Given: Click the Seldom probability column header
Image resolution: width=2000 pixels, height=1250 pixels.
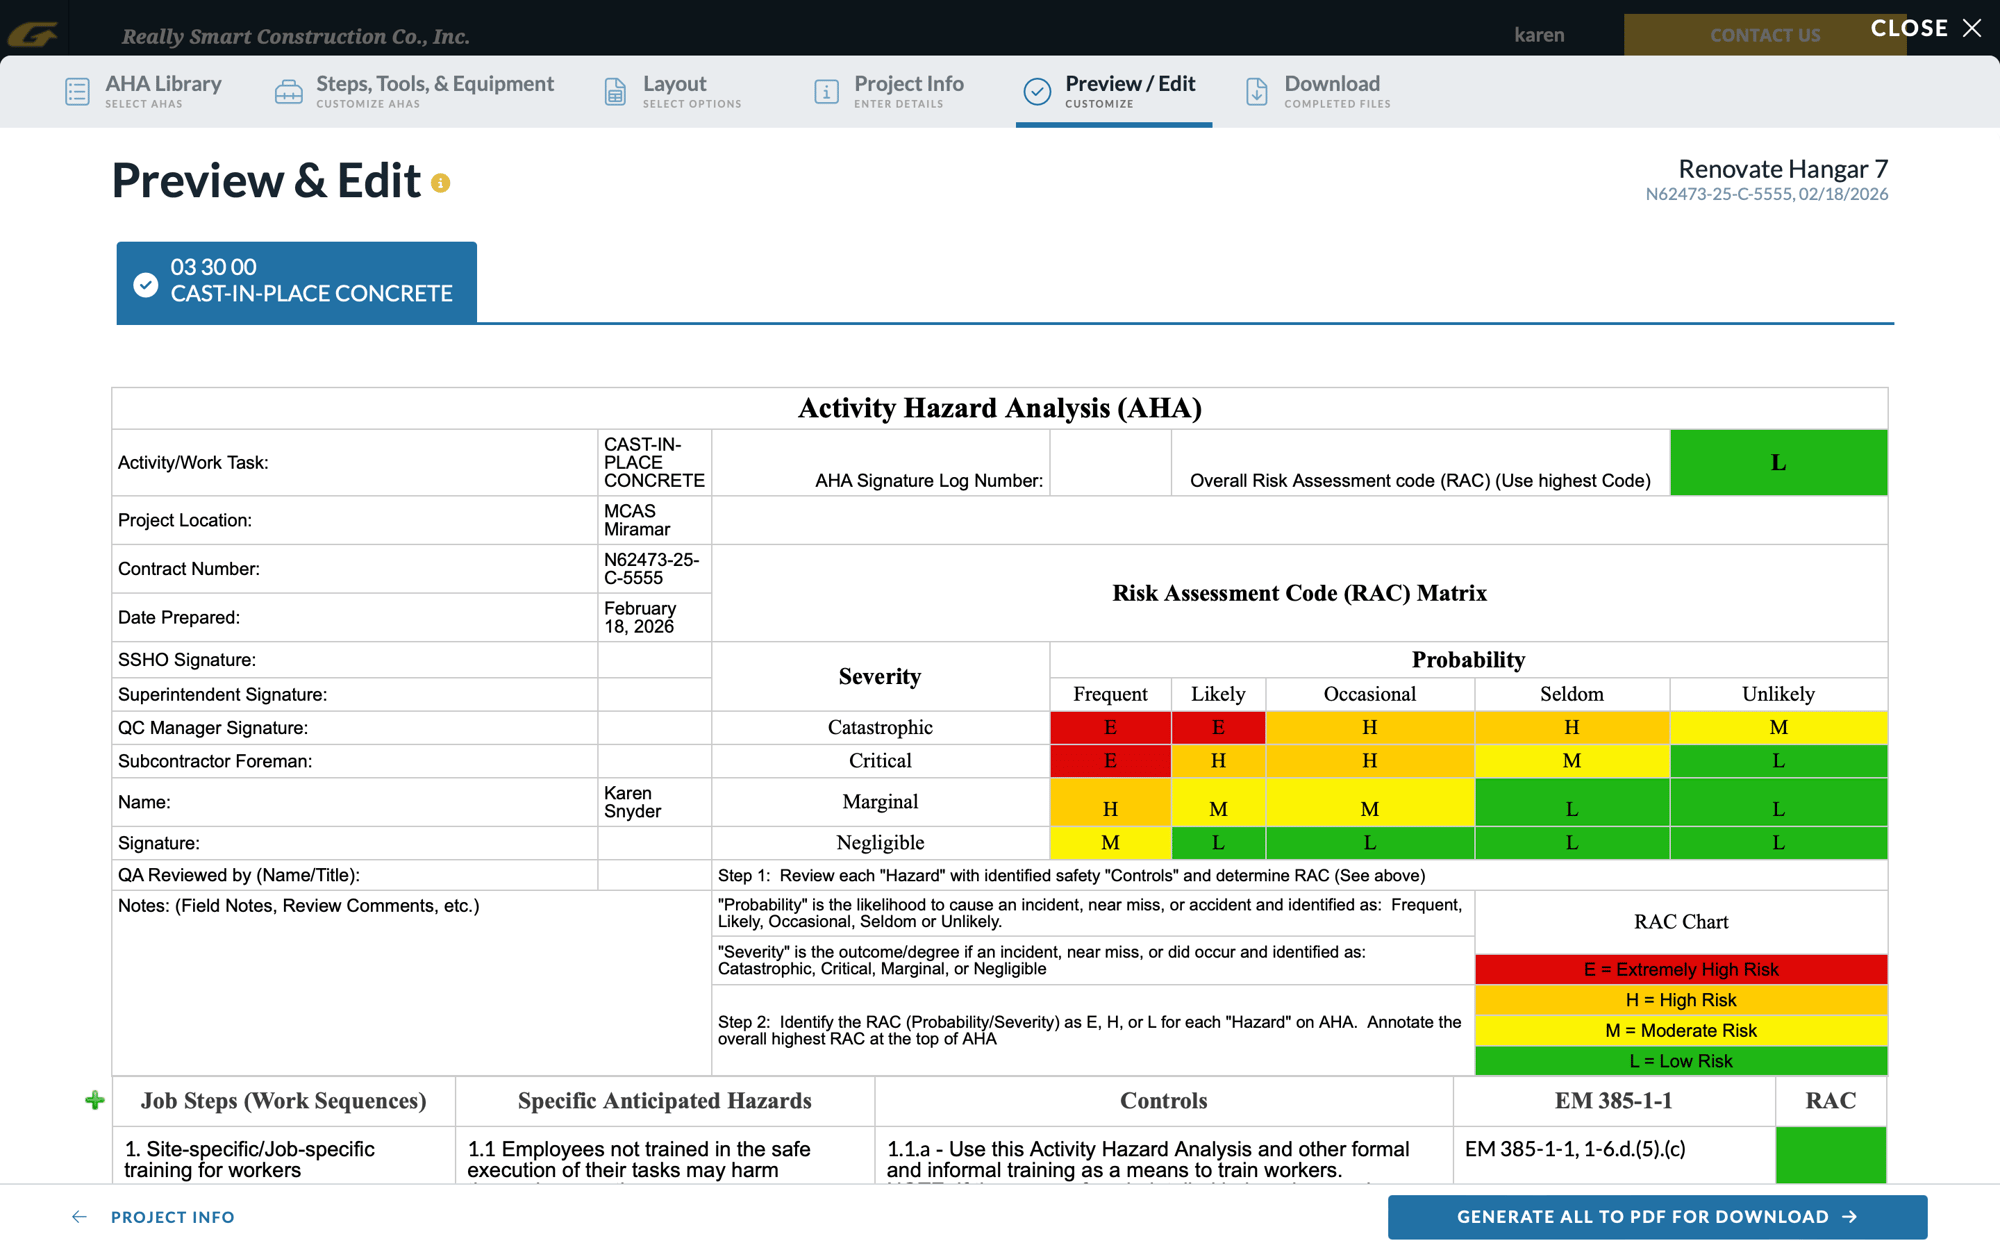Looking at the screenshot, I should [1571, 694].
